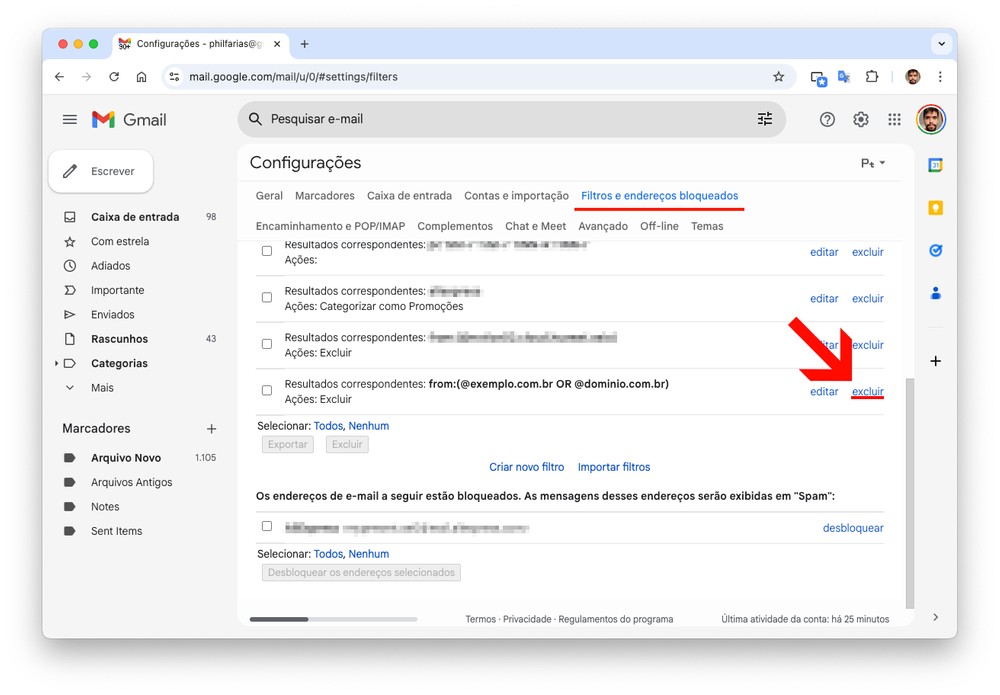Expand the Categorias section in sidebar
This screenshot has width=1000, height=695.
[56, 364]
